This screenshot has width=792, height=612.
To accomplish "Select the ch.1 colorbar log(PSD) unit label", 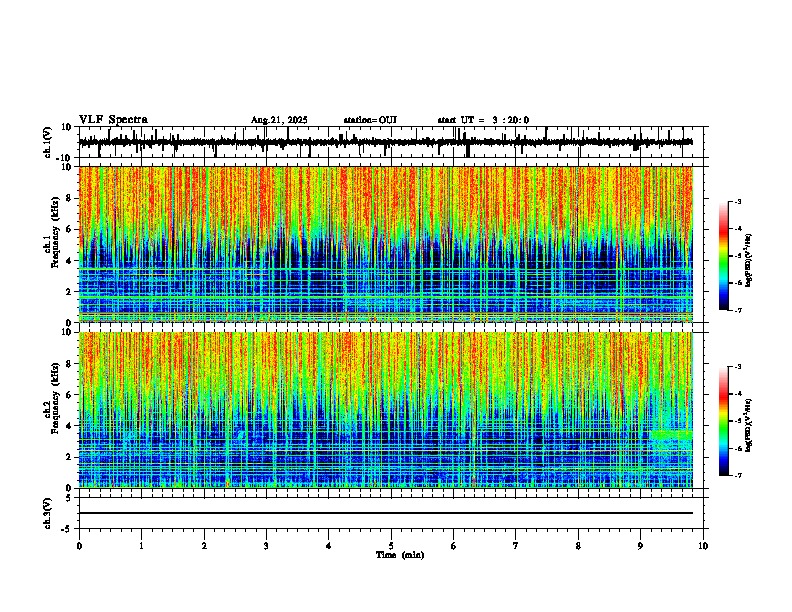I will coord(749,260).
